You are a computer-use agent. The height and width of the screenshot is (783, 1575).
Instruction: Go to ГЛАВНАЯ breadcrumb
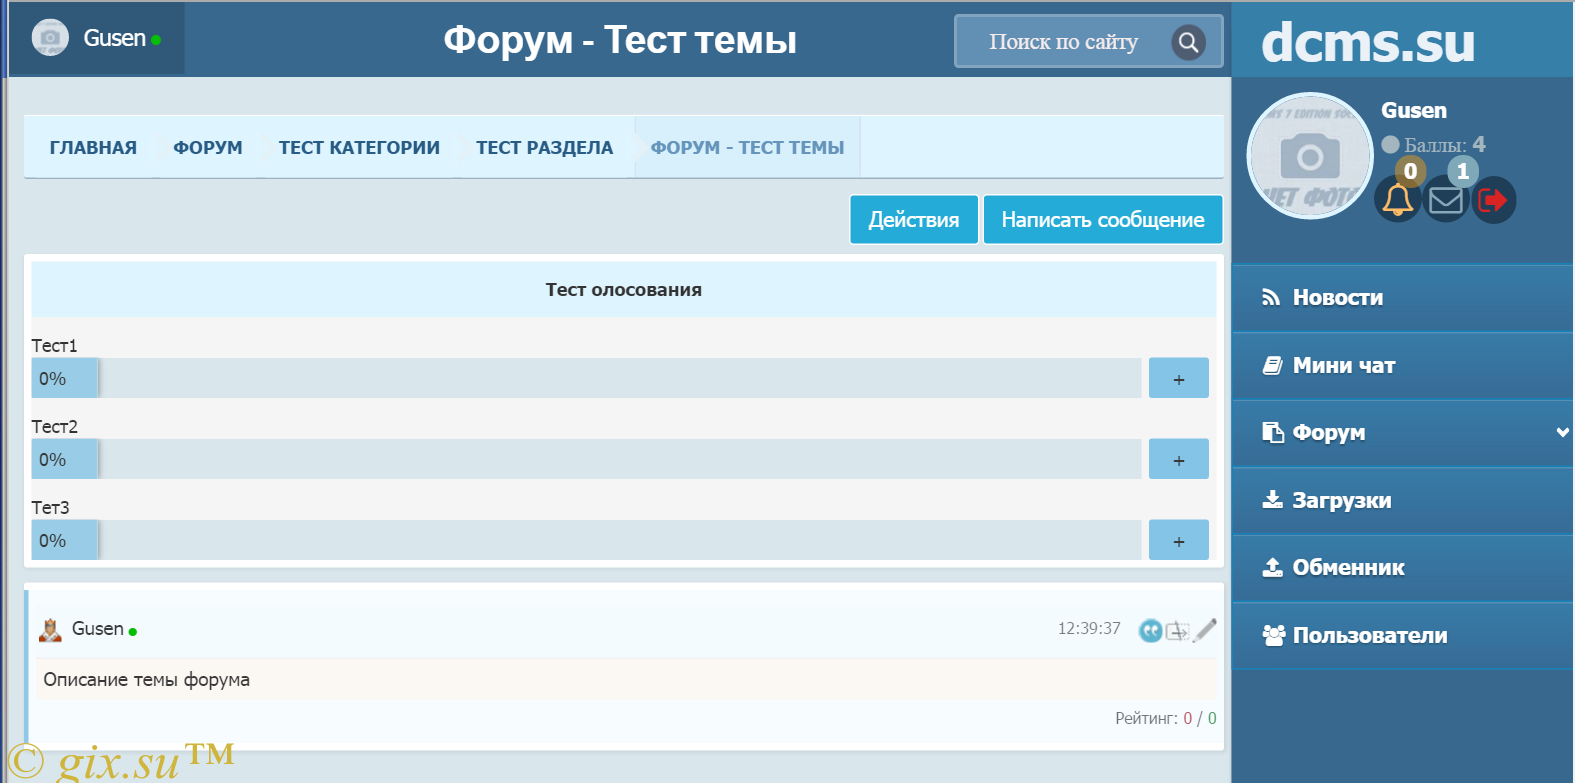click(x=93, y=148)
